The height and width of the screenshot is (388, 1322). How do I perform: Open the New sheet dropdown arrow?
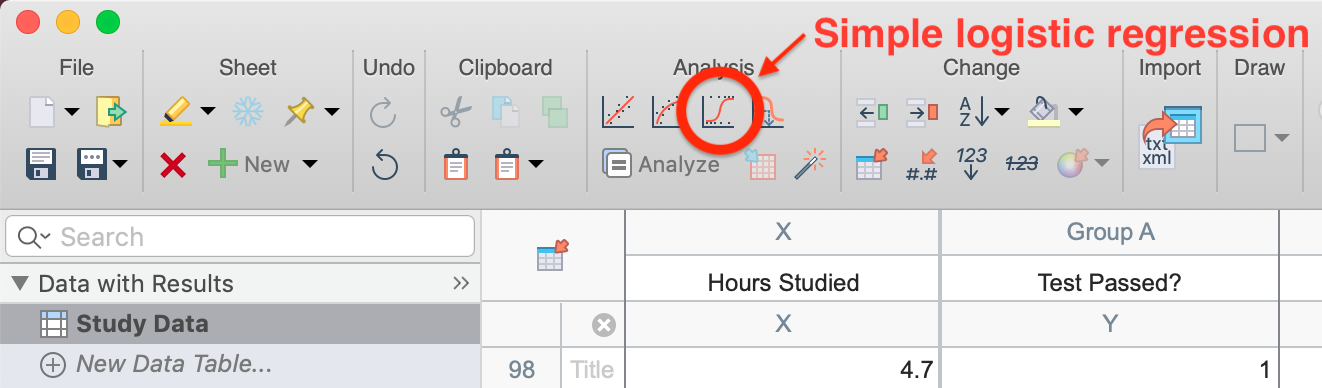pyautogui.click(x=309, y=164)
